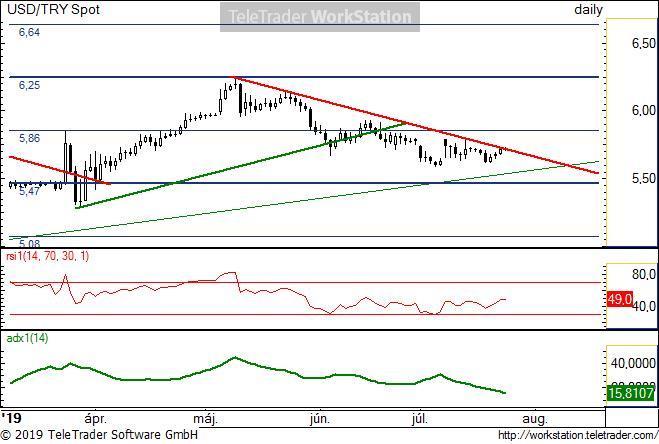Click the 5,08 support level label
The height and width of the screenshot is (444, 659).
(29, 243)
